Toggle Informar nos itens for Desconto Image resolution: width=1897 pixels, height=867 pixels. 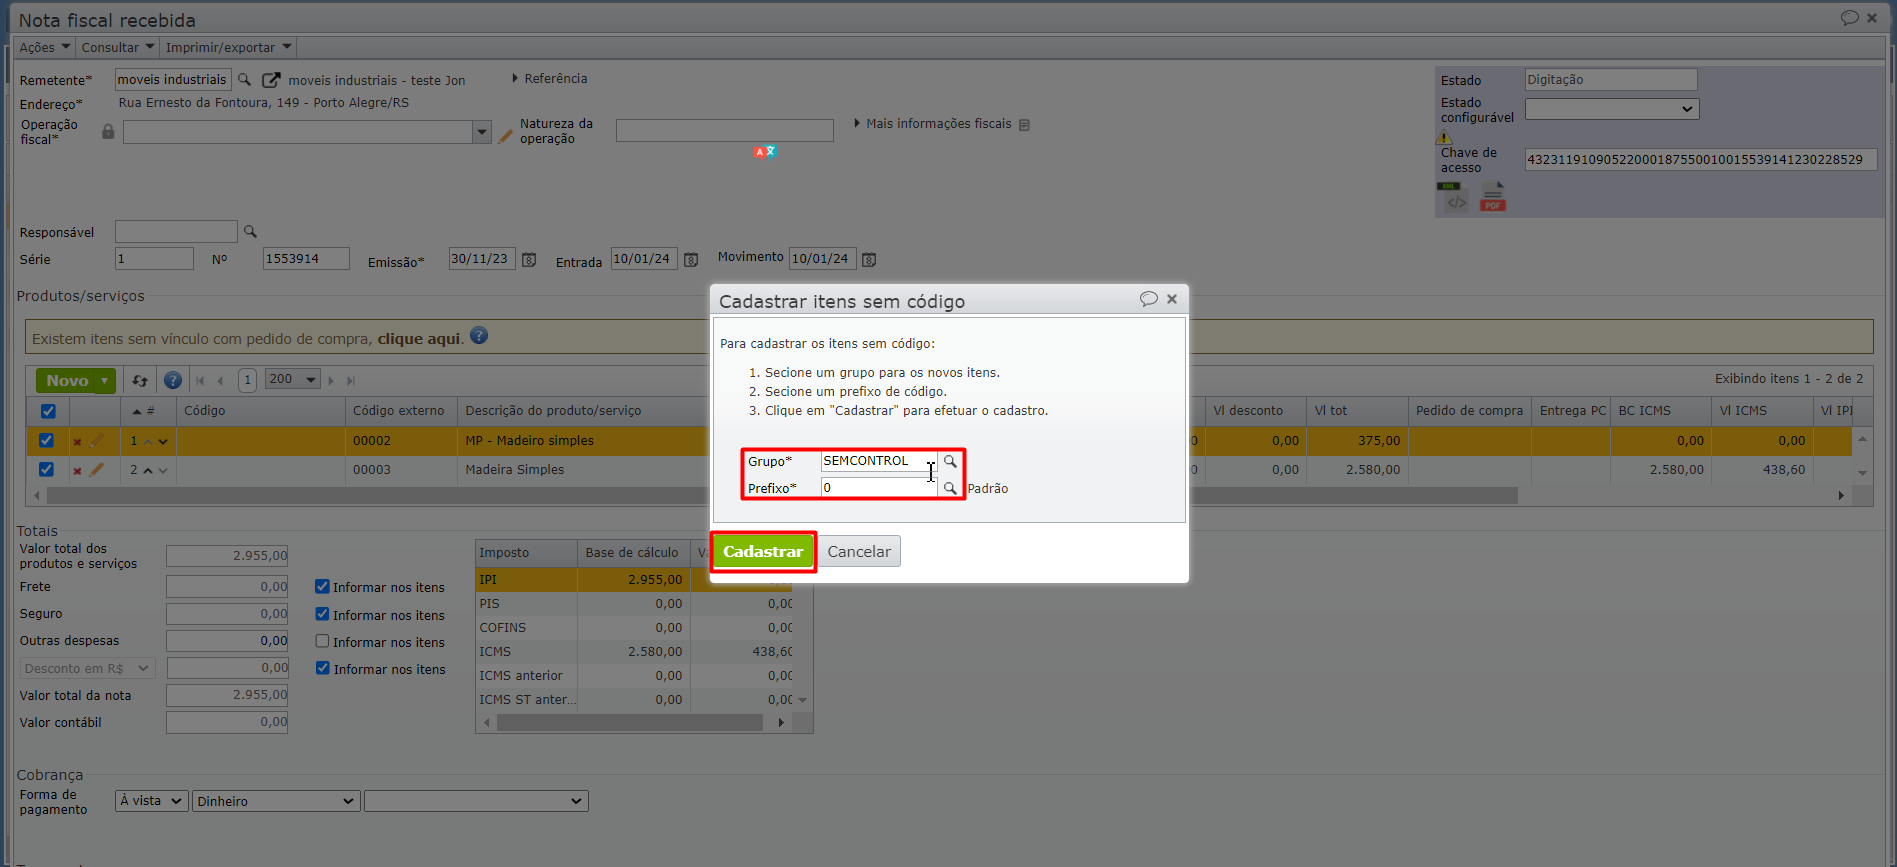tap(322, 668)
